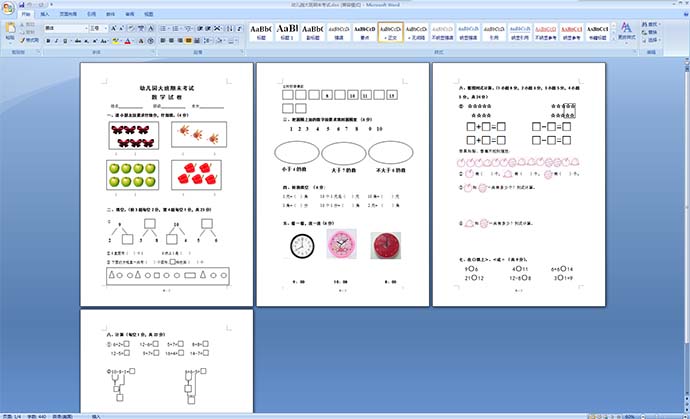
Task: Toggle underline formatting
Action: (65, 41)
